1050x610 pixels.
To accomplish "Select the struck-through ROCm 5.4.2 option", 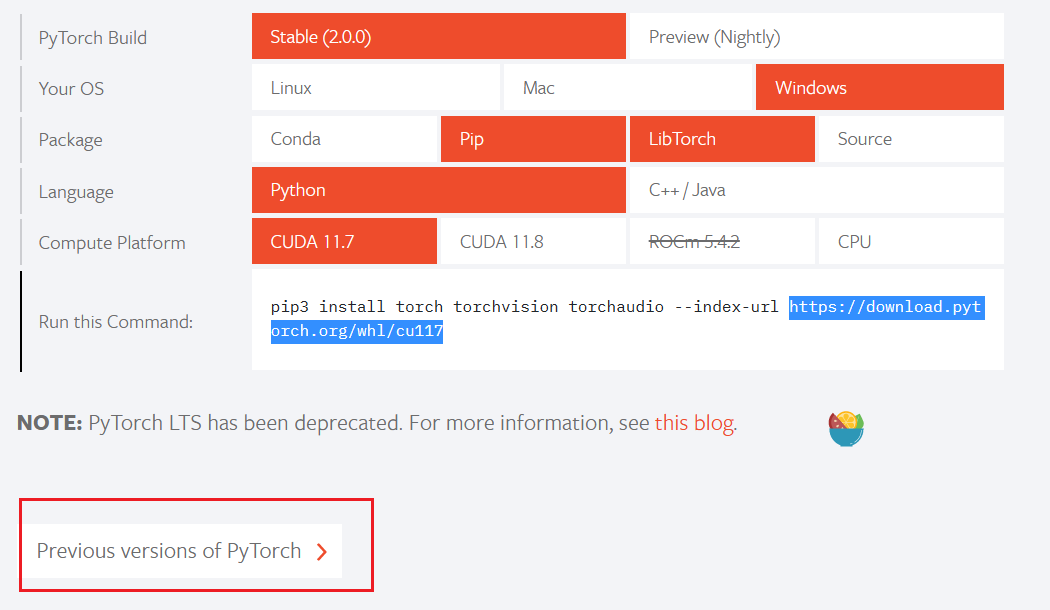I will 722,241.
